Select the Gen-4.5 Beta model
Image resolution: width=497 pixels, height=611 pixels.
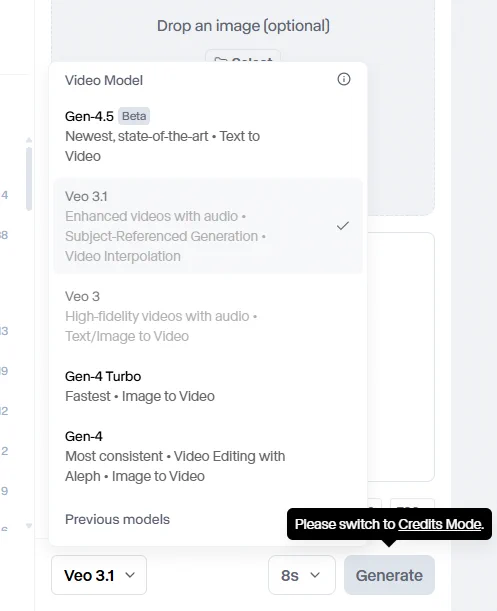click(x=208, y=136)
